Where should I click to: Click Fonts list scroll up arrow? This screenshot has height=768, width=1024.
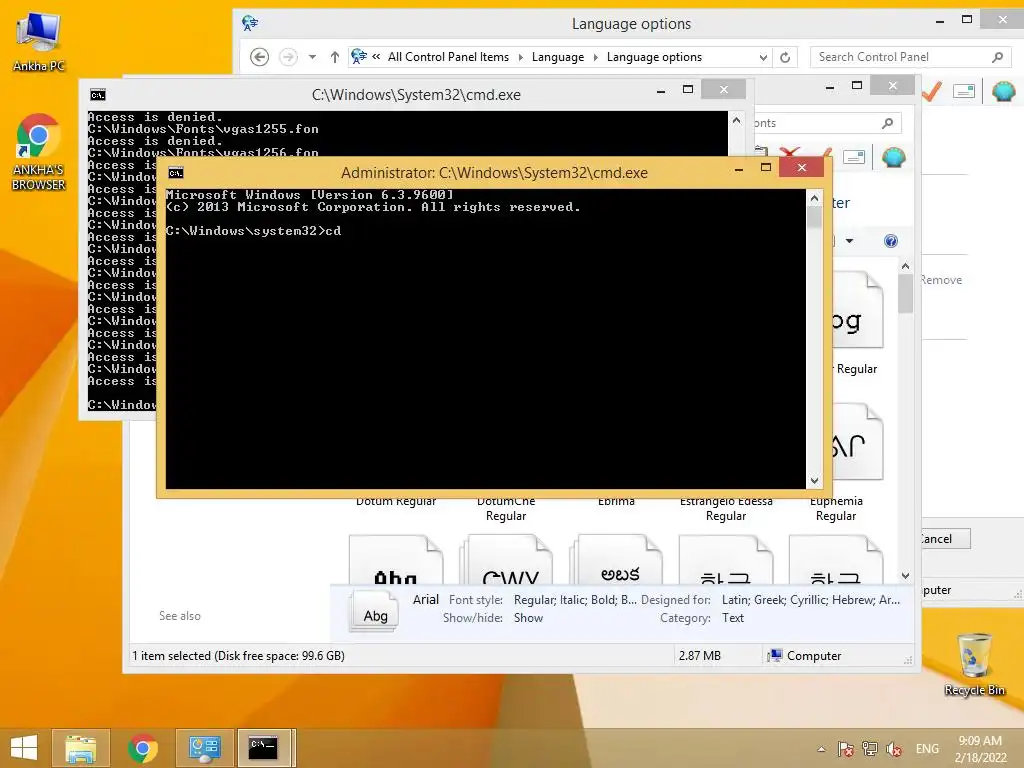(x=905, y=266)
